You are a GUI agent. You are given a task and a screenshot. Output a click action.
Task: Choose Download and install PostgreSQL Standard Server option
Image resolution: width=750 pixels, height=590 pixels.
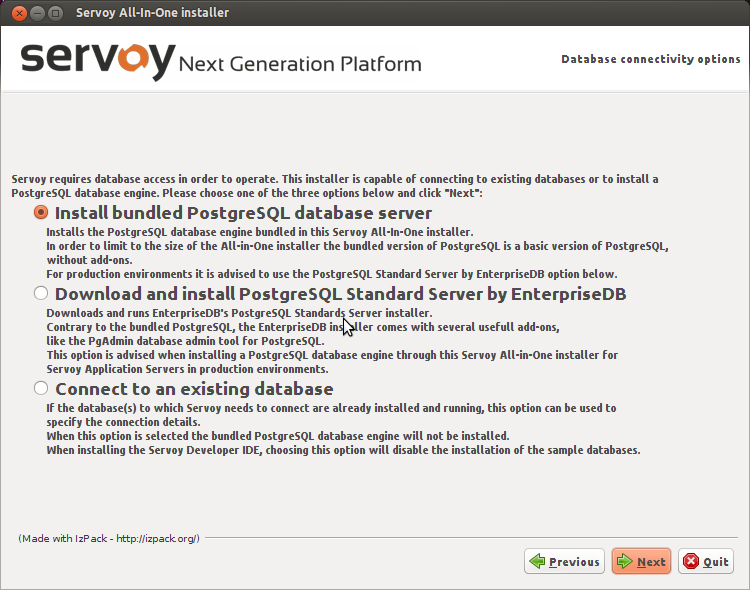coord(41,293)
